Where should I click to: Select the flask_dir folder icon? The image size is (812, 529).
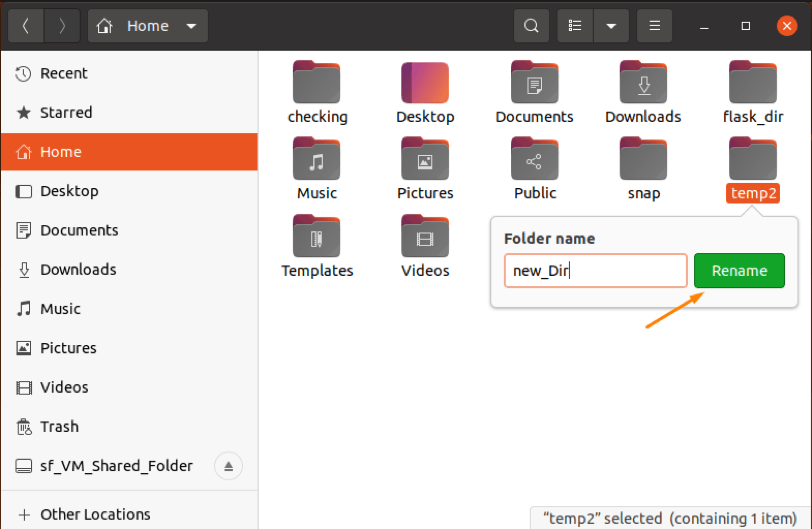pyautogui.click(x=753, y=82)
